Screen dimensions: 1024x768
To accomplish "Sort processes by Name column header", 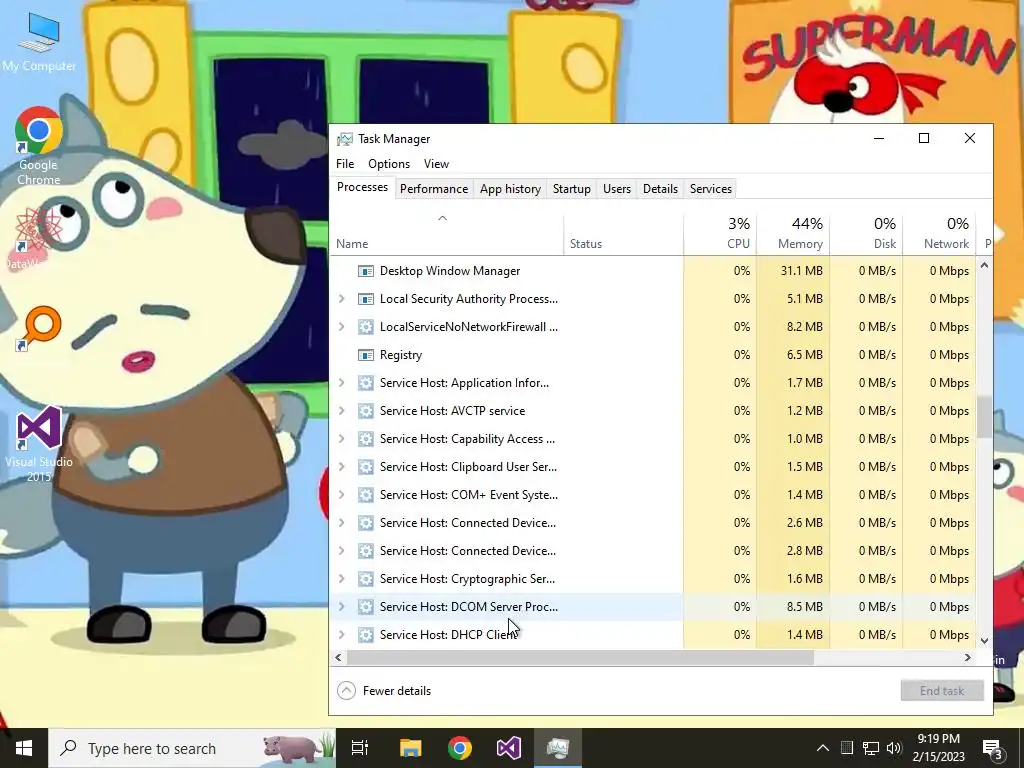I will [x=447, y=233].
